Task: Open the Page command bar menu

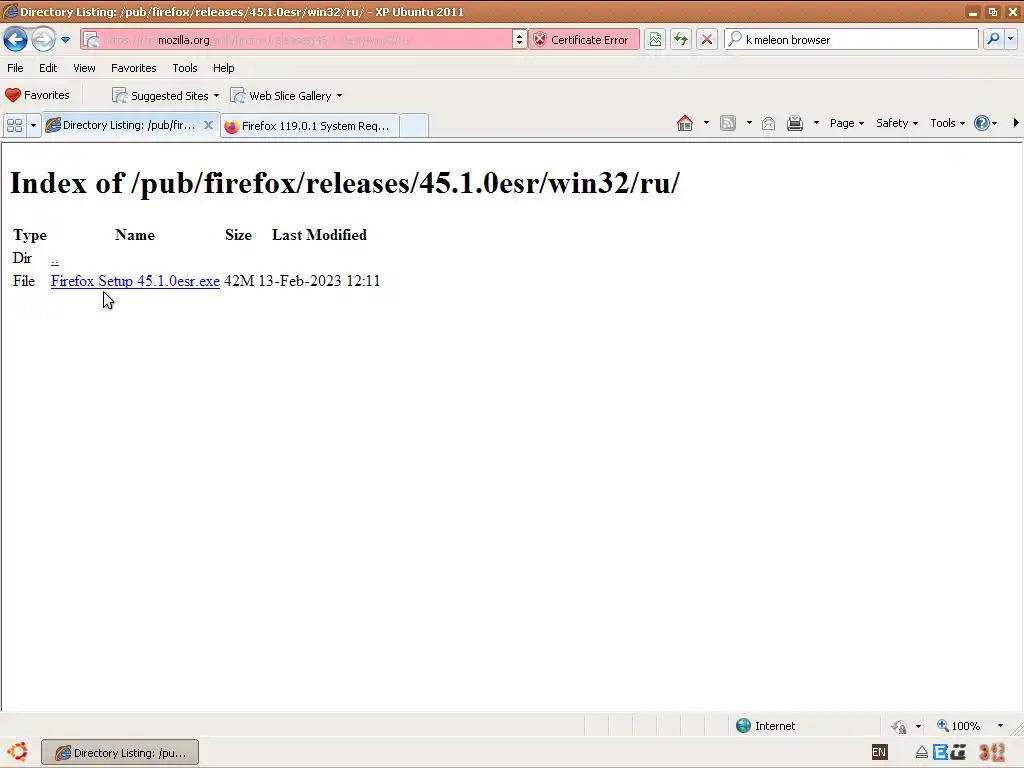Action: pos(847,123)
